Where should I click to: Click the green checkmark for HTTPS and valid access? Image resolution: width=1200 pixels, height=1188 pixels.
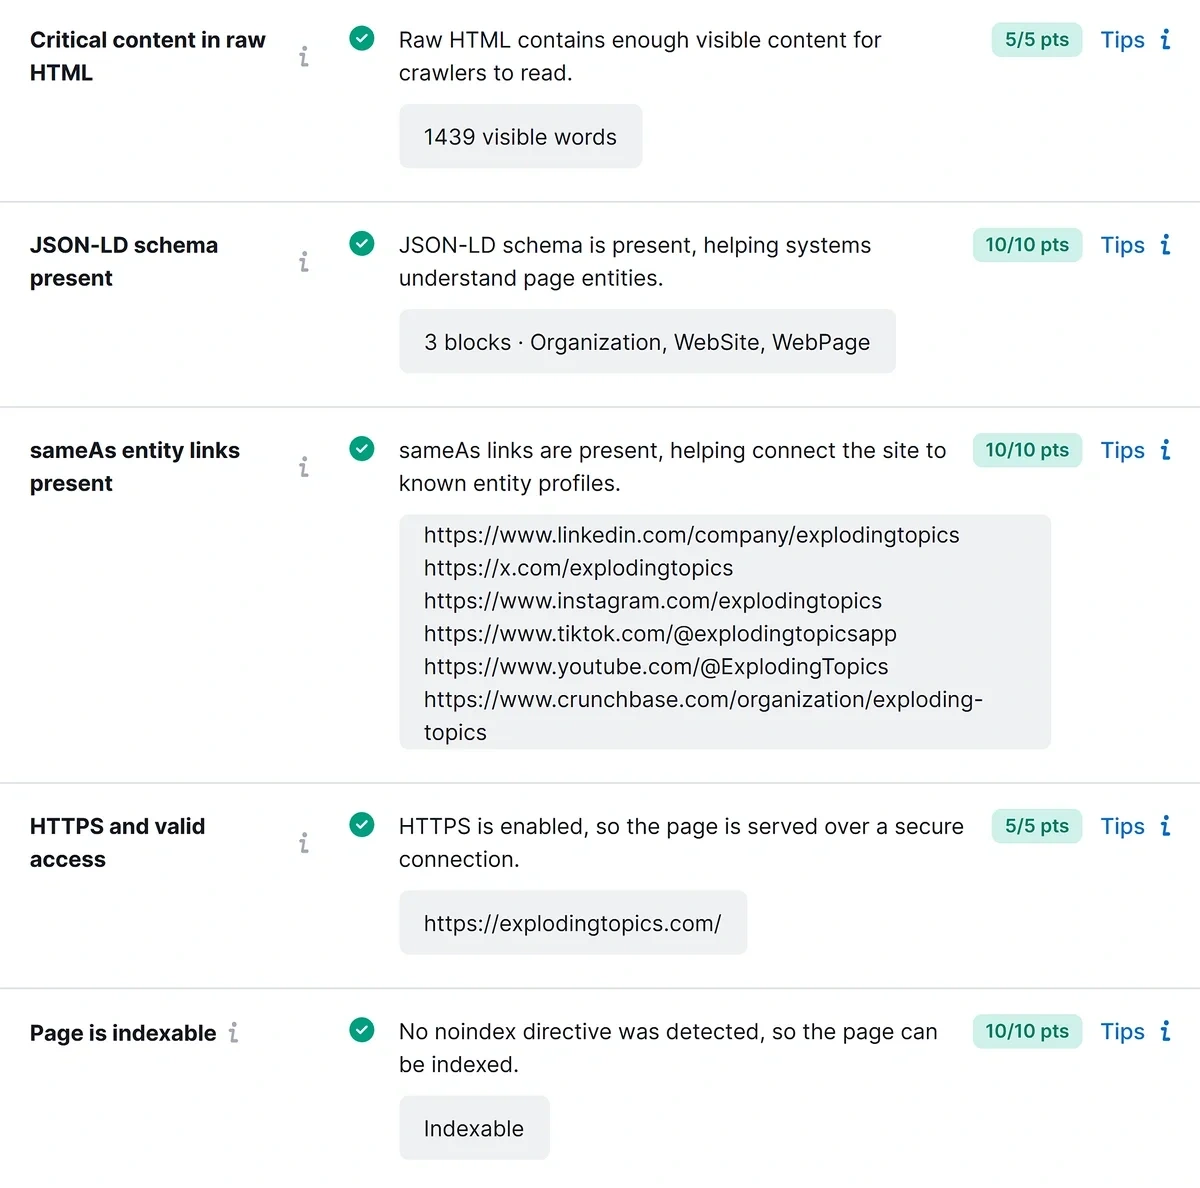click(362, 825)
